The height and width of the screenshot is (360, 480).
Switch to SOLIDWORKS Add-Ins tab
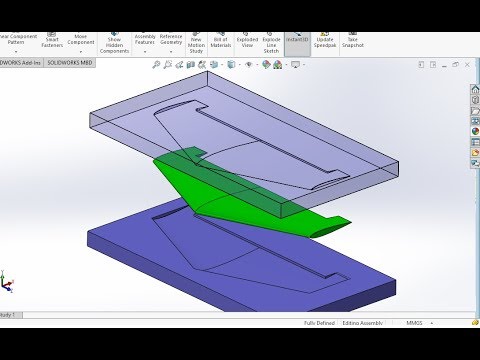[22, 63]
